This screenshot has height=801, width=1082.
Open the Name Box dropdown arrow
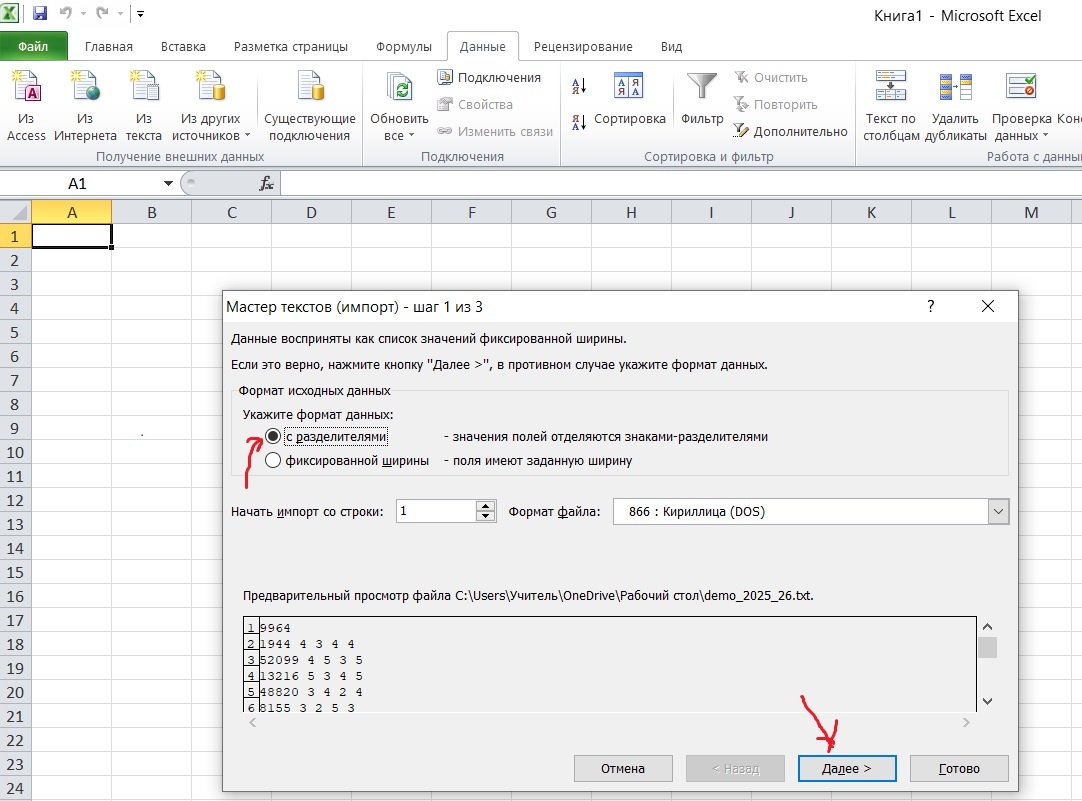coord(168,184)
